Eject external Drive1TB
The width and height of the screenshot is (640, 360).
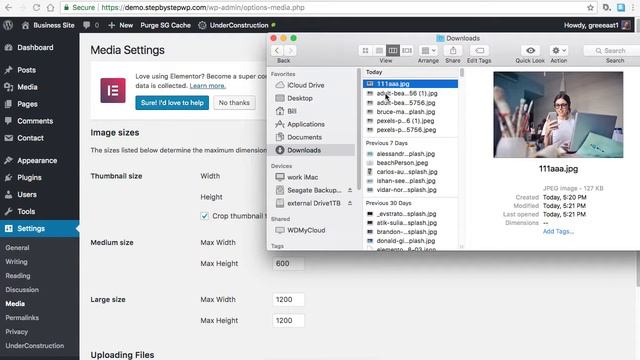(x=350, y=203)
